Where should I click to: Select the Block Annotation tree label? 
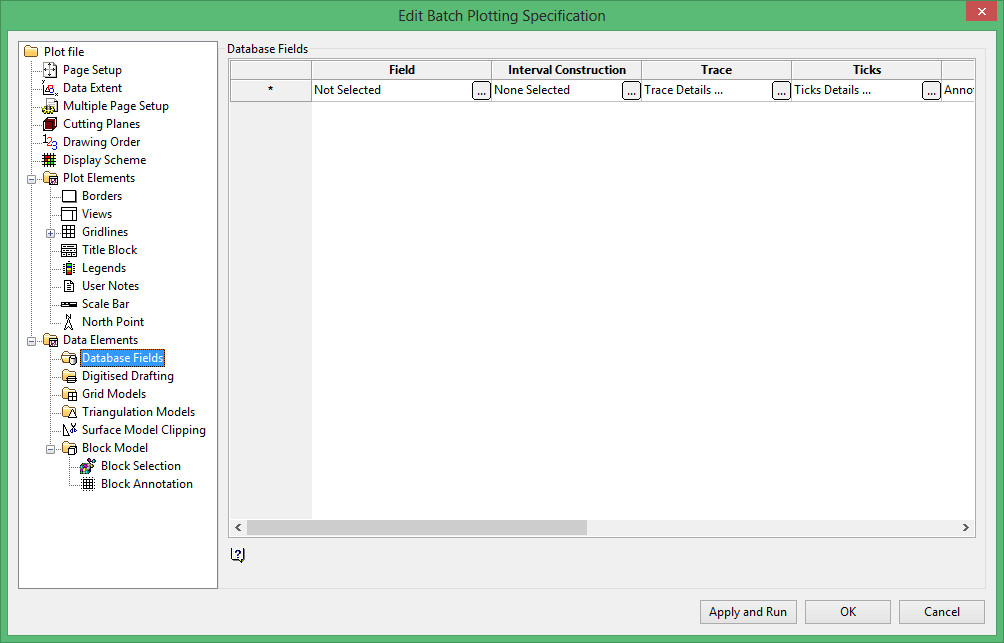coord(147,484)
